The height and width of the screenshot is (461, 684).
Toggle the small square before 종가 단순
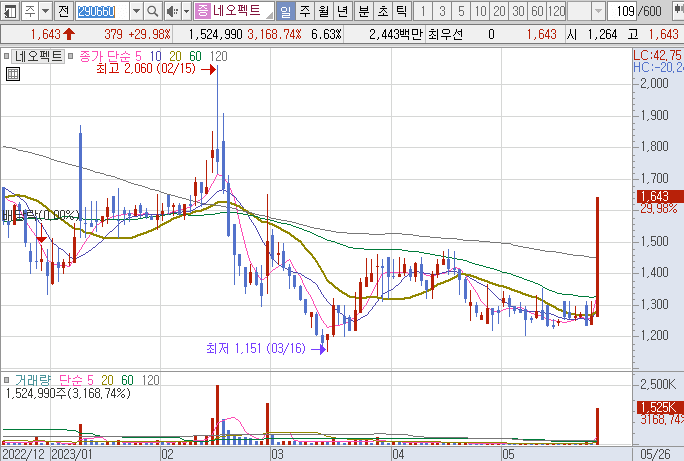(x=71, y=56)
